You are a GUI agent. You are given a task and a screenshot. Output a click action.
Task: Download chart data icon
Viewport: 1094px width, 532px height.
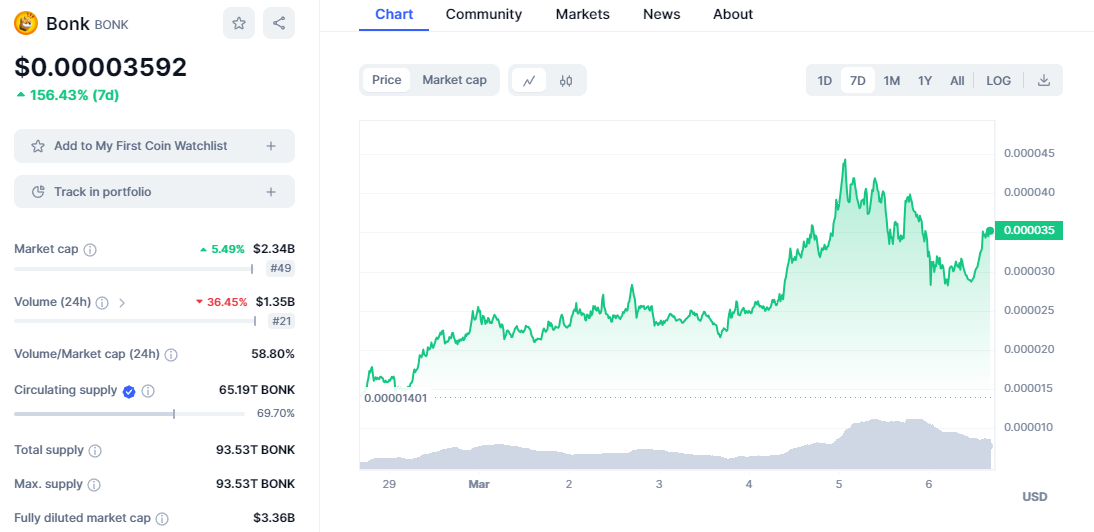1043,80
